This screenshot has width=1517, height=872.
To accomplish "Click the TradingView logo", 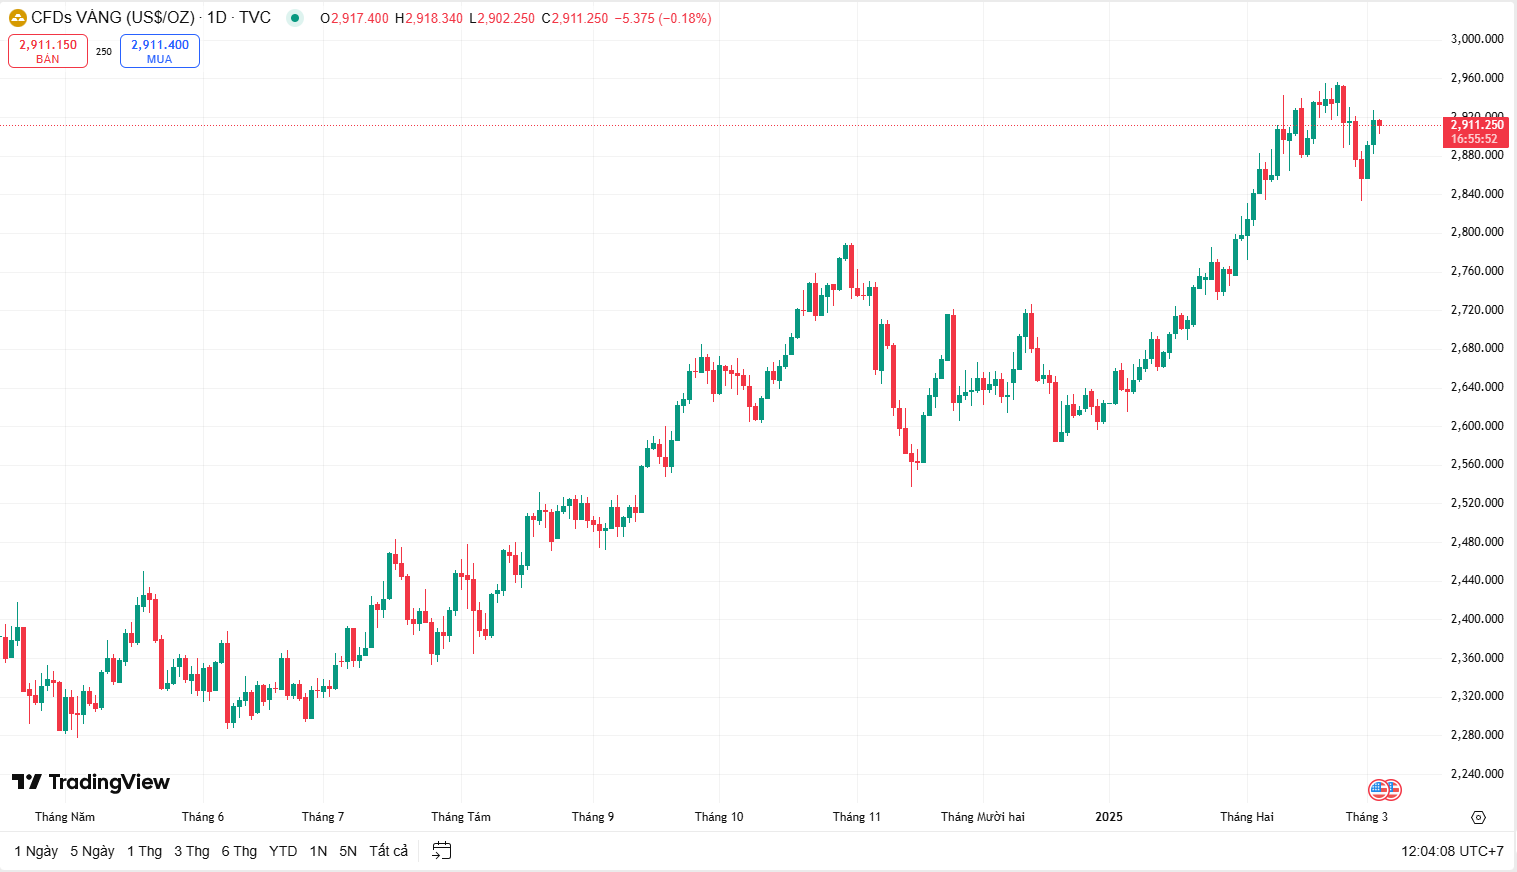I will [x=91, y=782].
